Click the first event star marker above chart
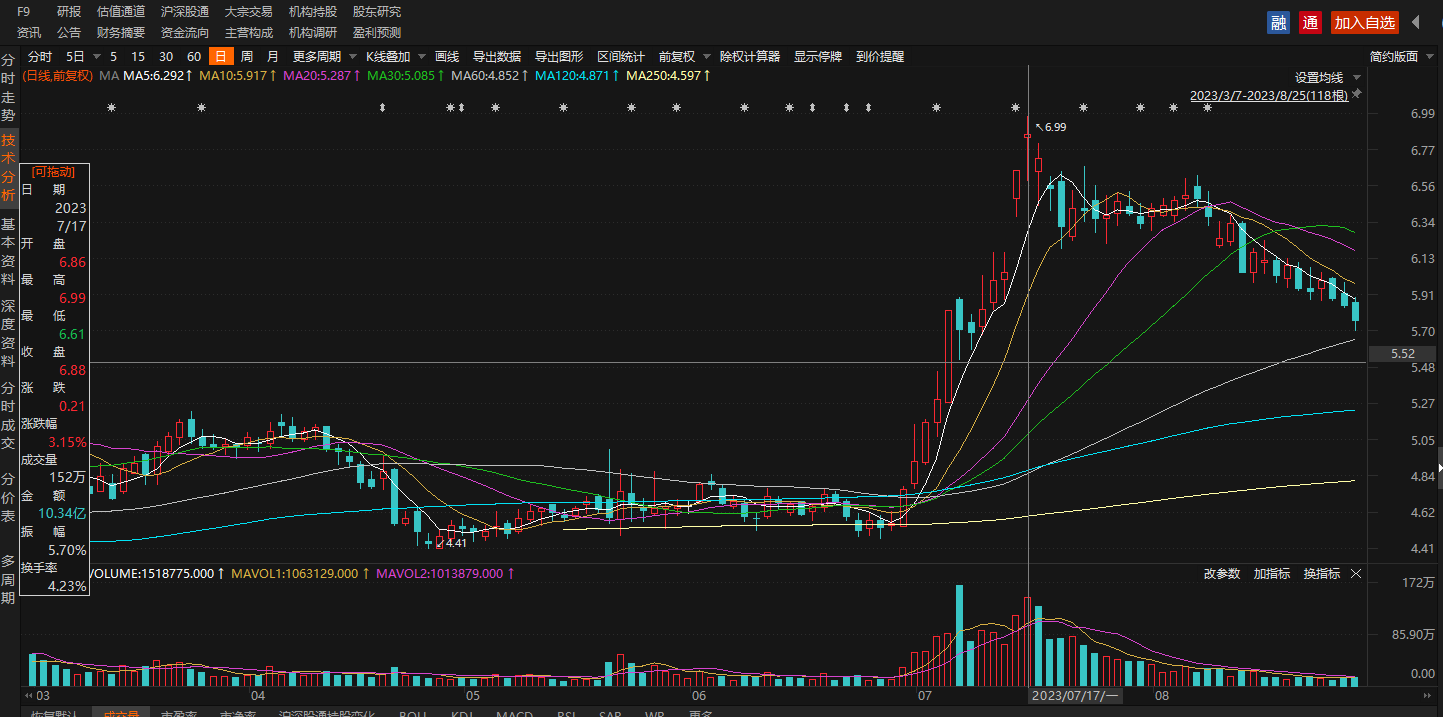 tap(112, 108)
